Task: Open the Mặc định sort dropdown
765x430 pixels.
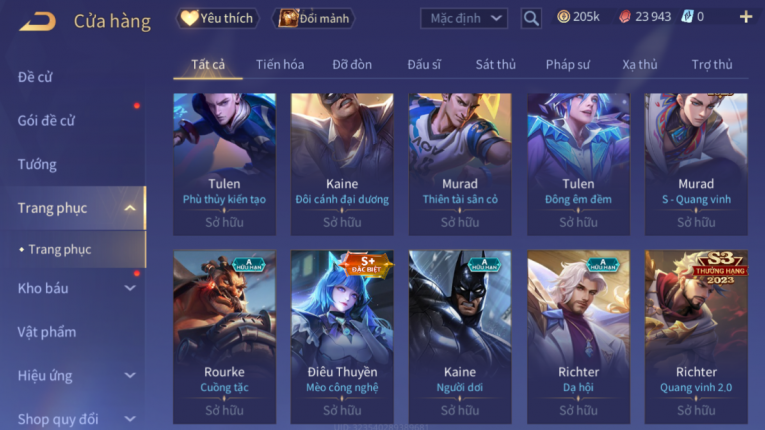Action: (463, 19)
